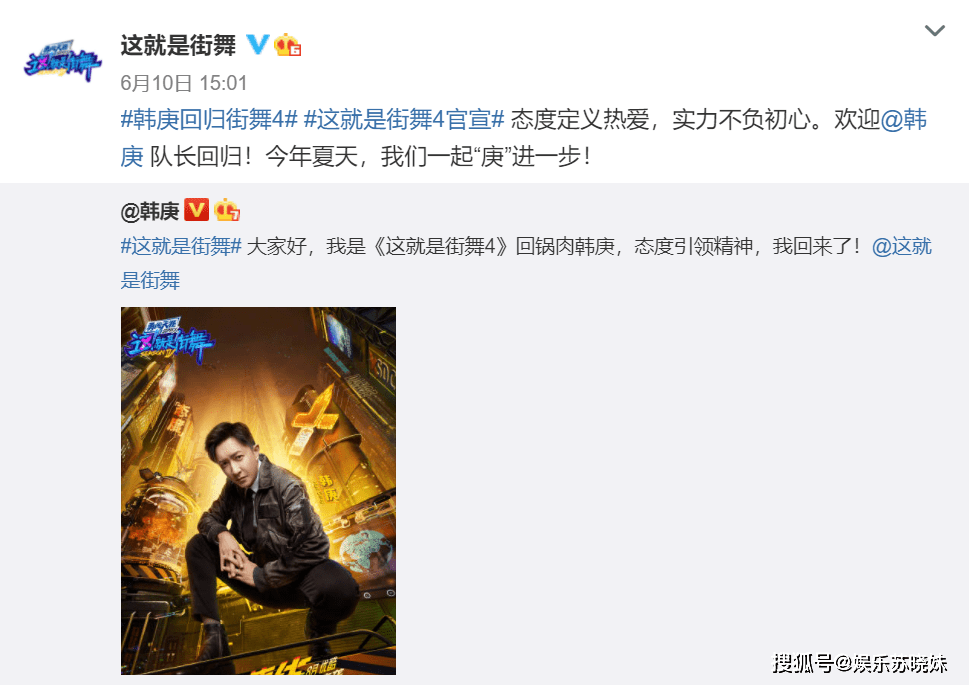Open hashtag #这就是街舞# in the repost

click(180, 246)
